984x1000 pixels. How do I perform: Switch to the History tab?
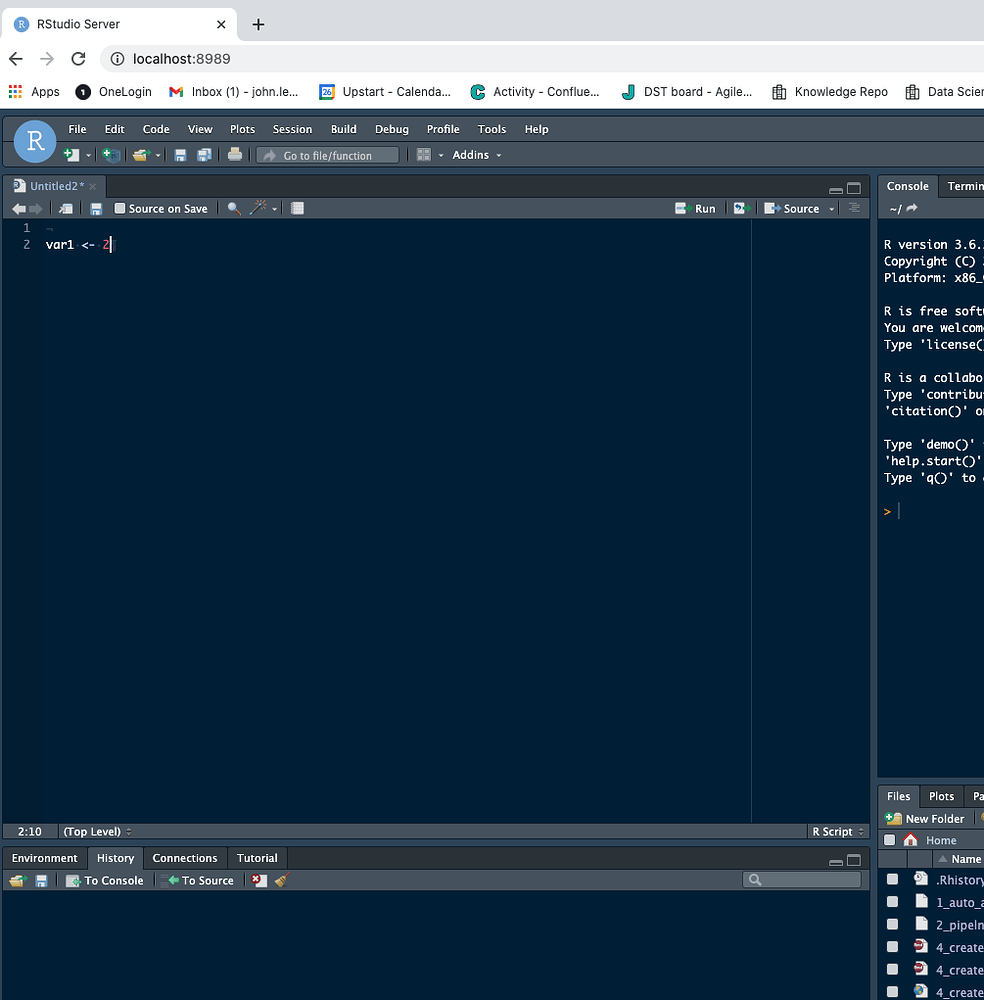click(x=115, y=858)
